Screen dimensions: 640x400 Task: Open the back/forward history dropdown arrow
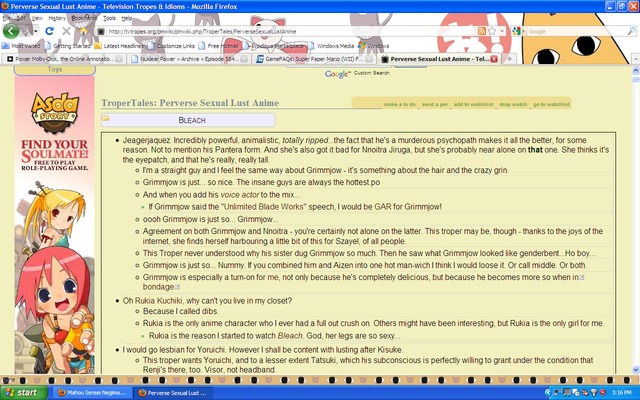(x=36, y=31)
